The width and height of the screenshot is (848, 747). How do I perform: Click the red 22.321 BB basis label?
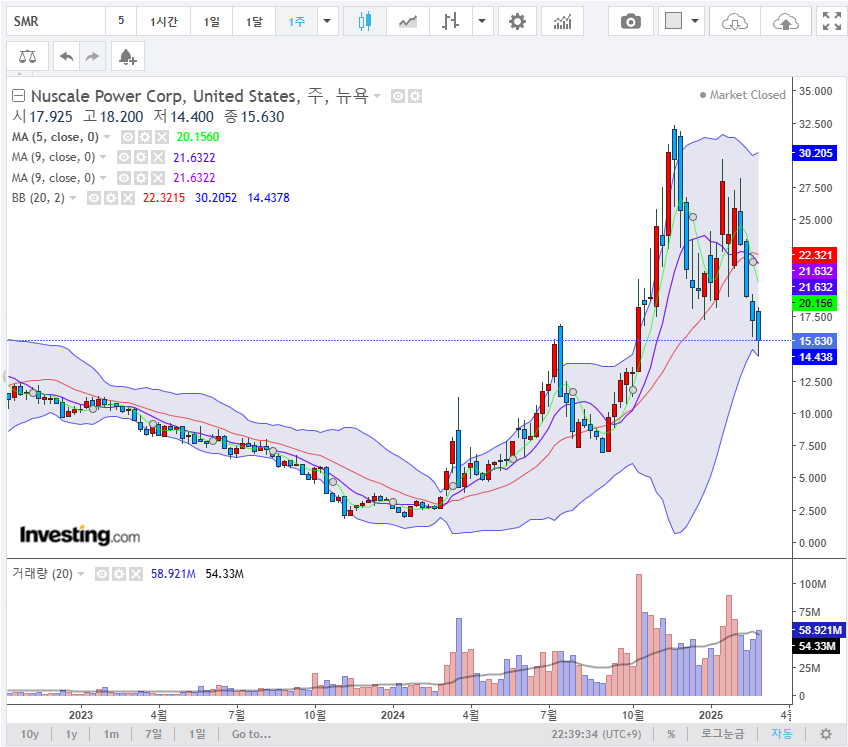pos(815,255)
